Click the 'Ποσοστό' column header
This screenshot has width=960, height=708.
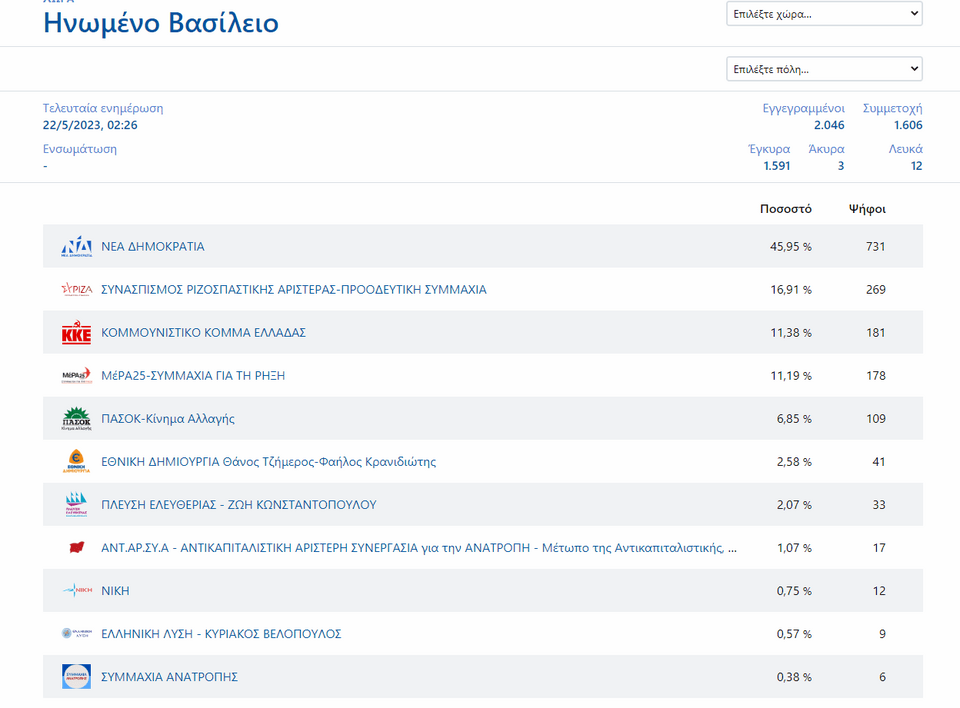tap(786, 209)
